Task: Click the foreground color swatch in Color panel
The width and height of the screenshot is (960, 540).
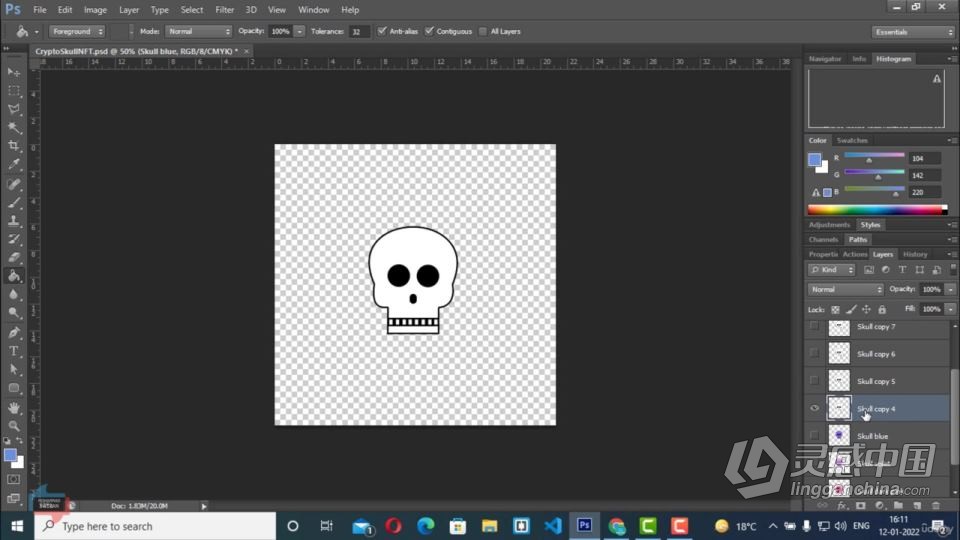Action: 814,160
